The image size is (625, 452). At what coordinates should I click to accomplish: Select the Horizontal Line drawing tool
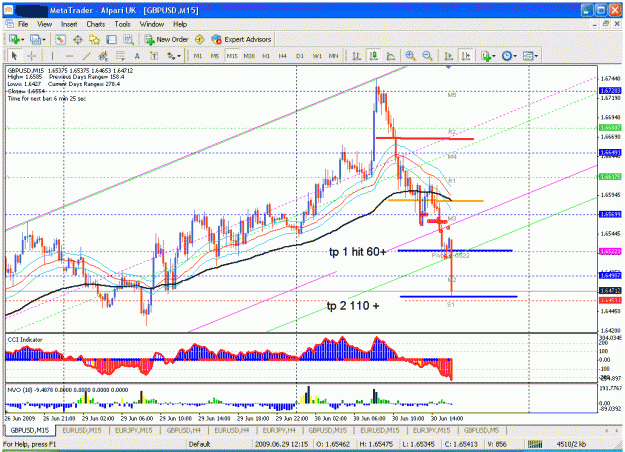[x=69, y=56]
